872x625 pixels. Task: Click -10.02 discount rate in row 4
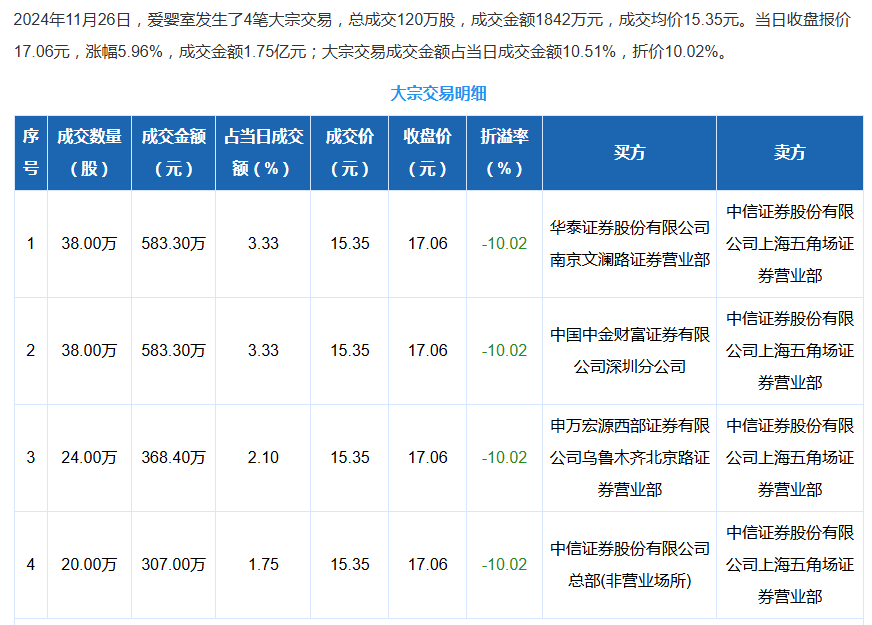tap(504, 564)
